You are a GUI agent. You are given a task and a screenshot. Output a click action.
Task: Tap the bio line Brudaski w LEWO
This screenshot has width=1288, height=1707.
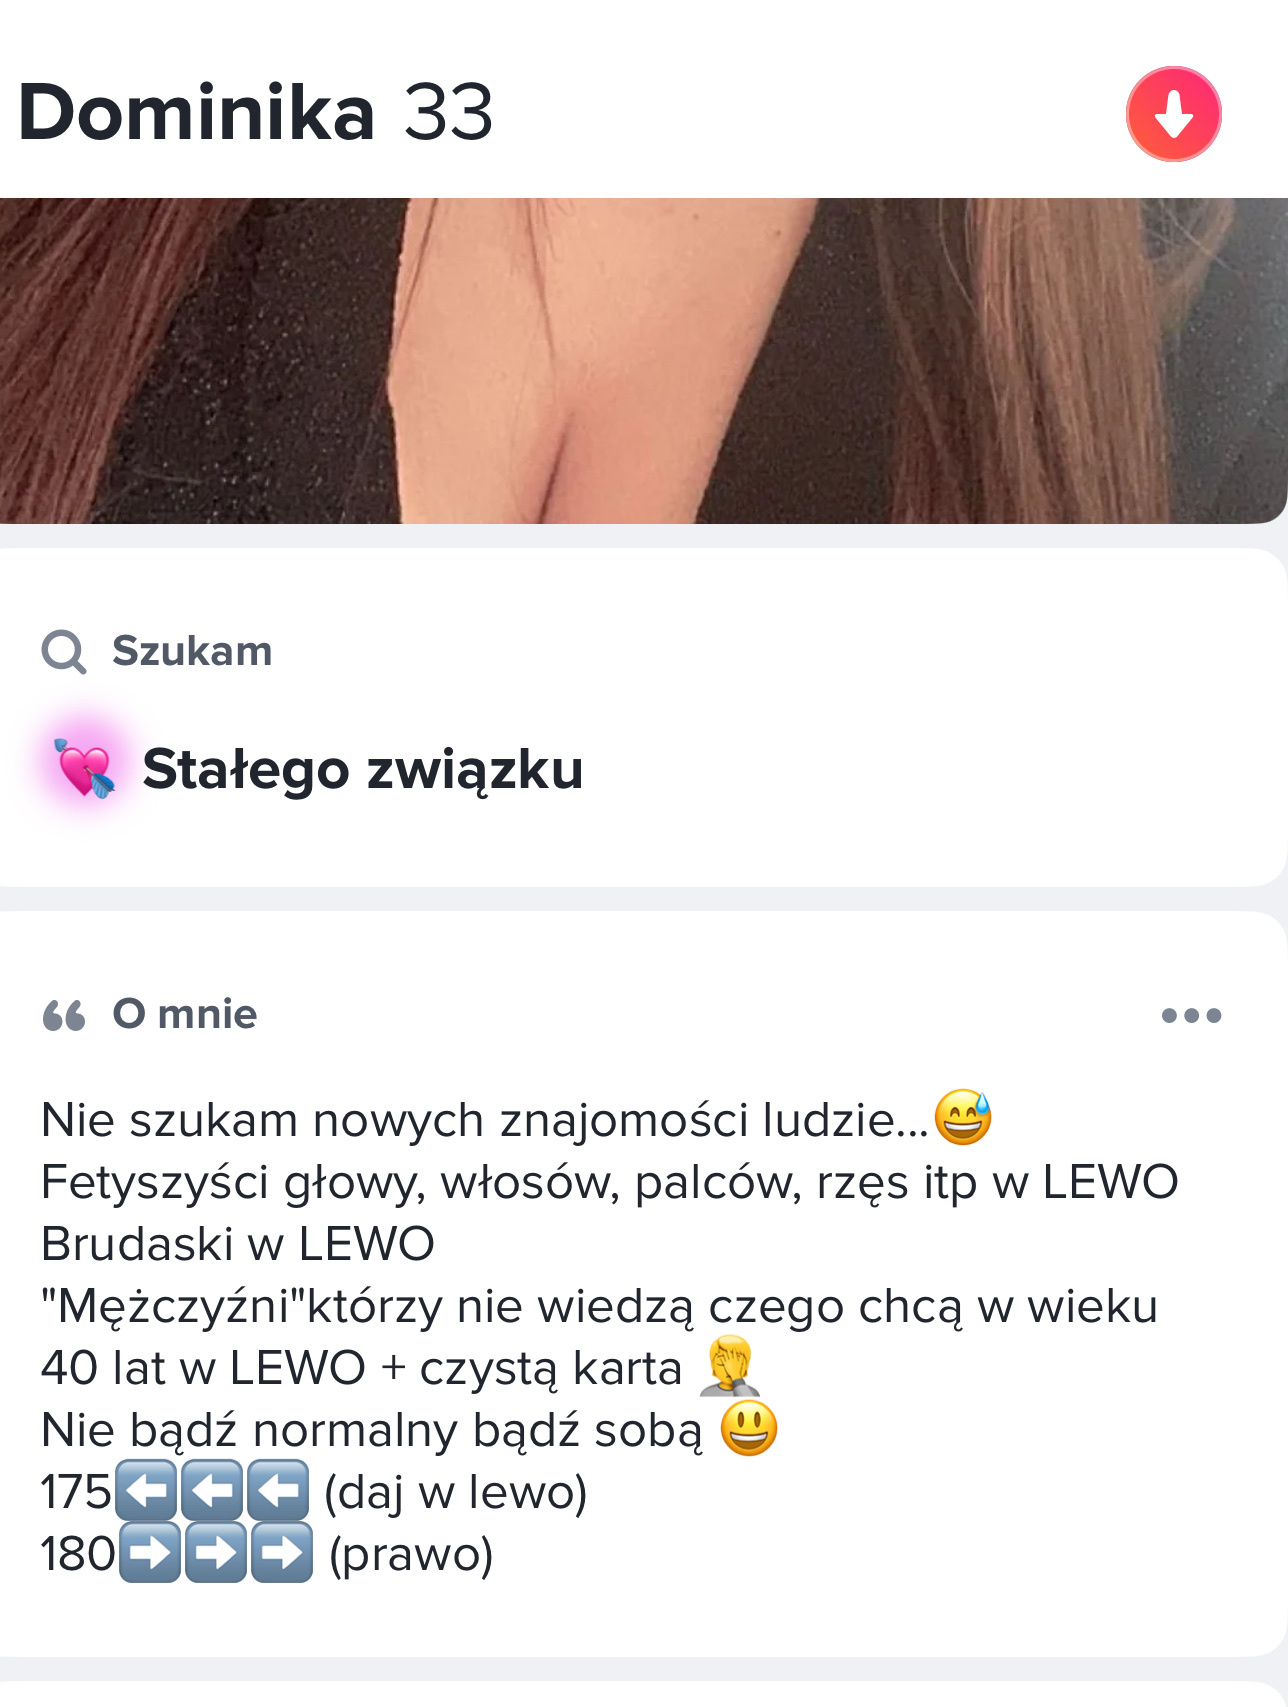238,1244
